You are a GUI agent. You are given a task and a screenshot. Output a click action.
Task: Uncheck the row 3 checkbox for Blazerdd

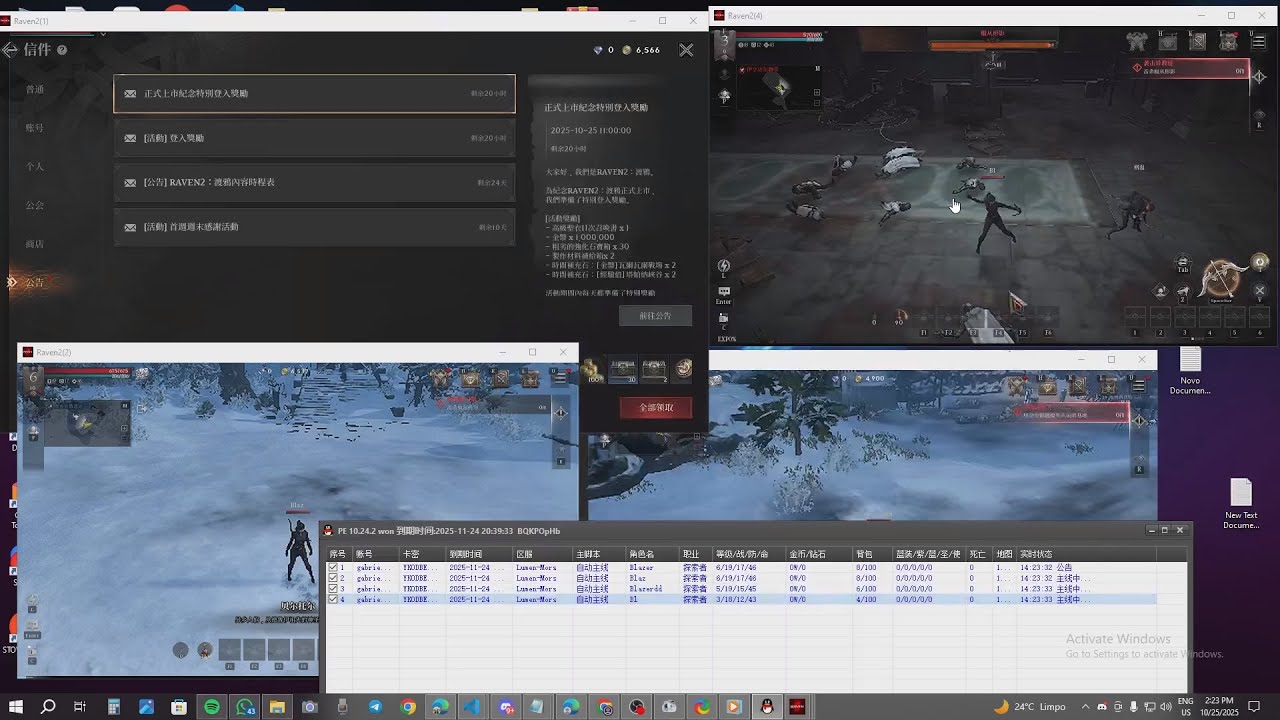(x=334, y=589)
